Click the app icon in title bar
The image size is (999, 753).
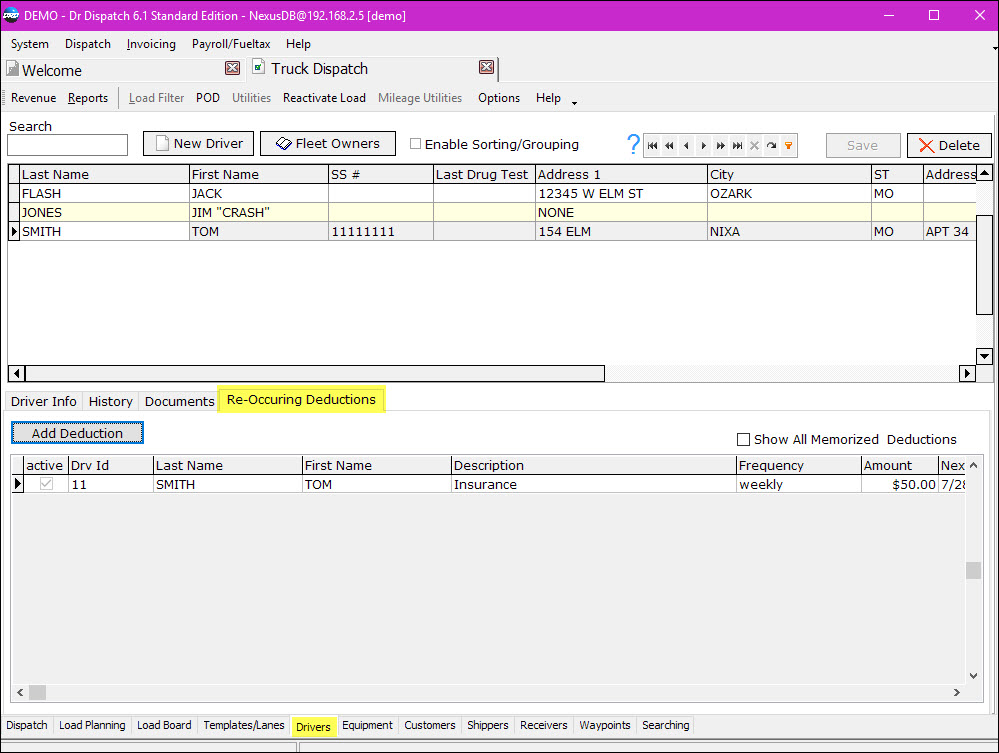(x=11, y=15)
